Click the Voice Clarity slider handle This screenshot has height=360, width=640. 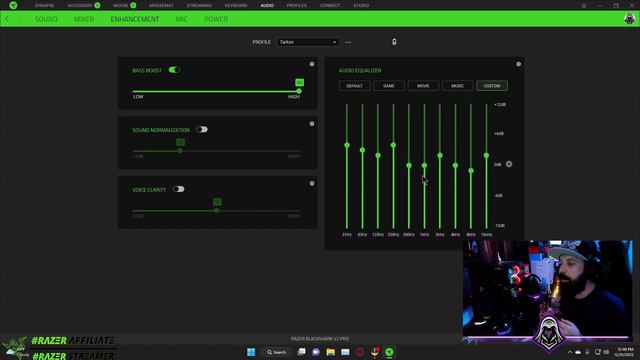217,210
